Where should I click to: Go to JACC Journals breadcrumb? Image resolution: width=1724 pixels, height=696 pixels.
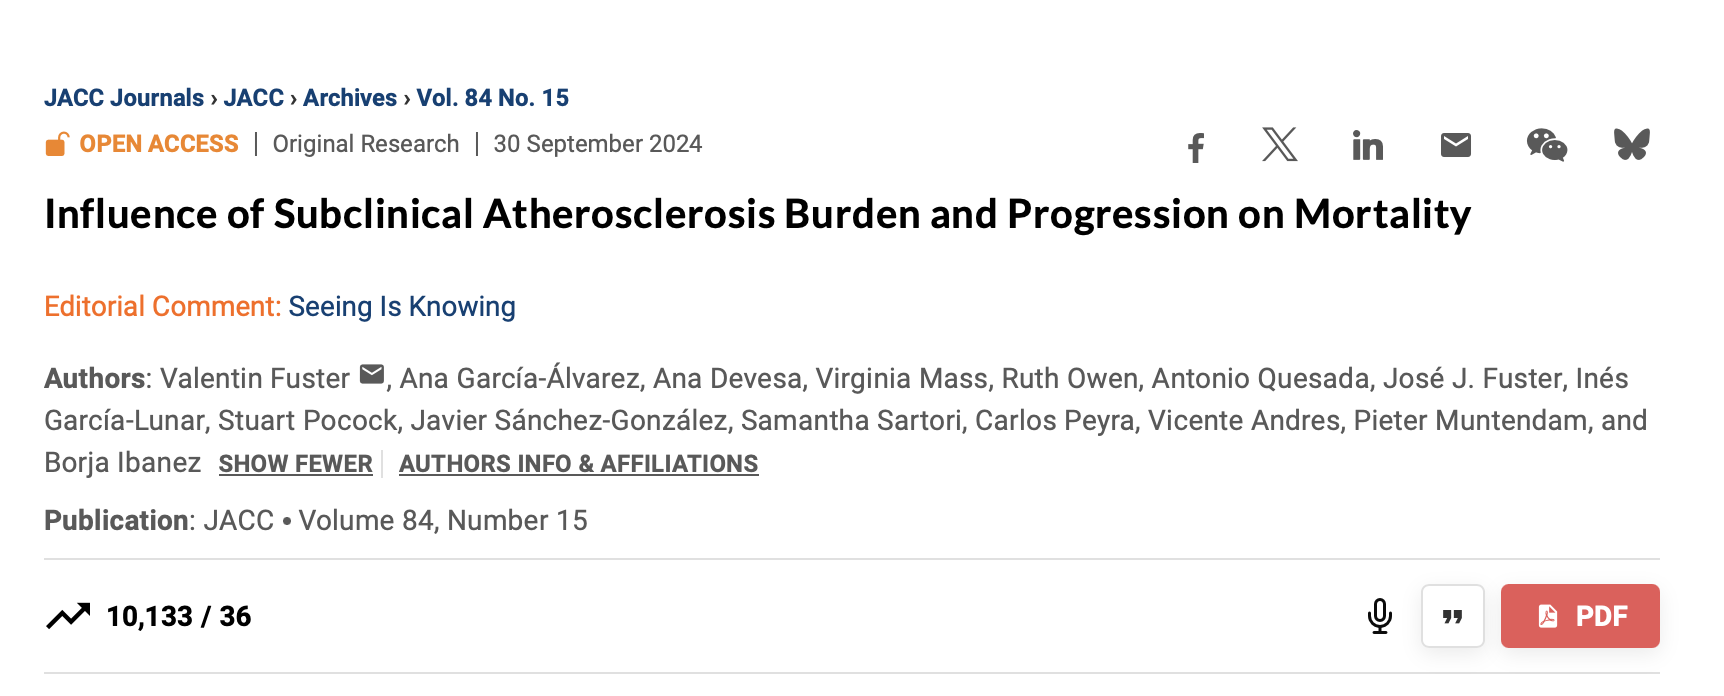[x=124, y=98]
